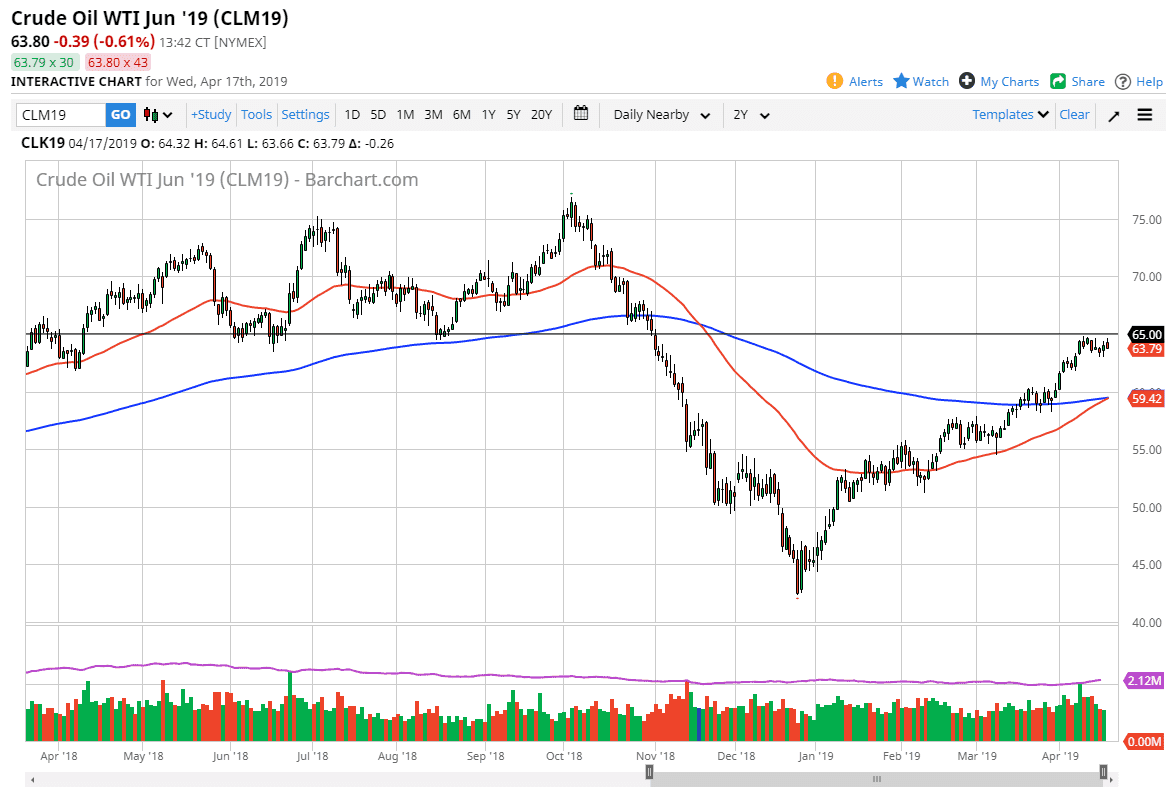
Task: Clear all chart studies
Action: pos(1074,115)
